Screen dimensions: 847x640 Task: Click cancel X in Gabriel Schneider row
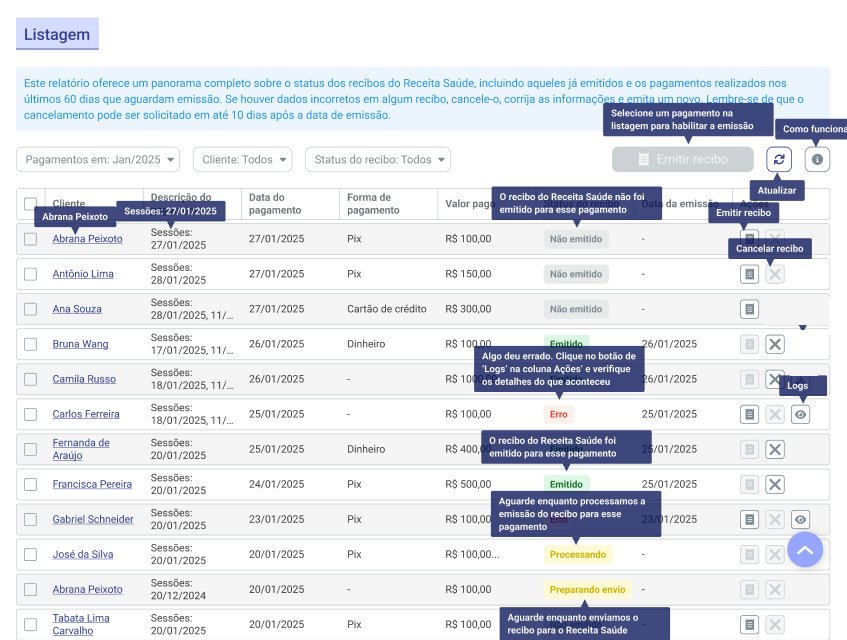coord(775,520)
